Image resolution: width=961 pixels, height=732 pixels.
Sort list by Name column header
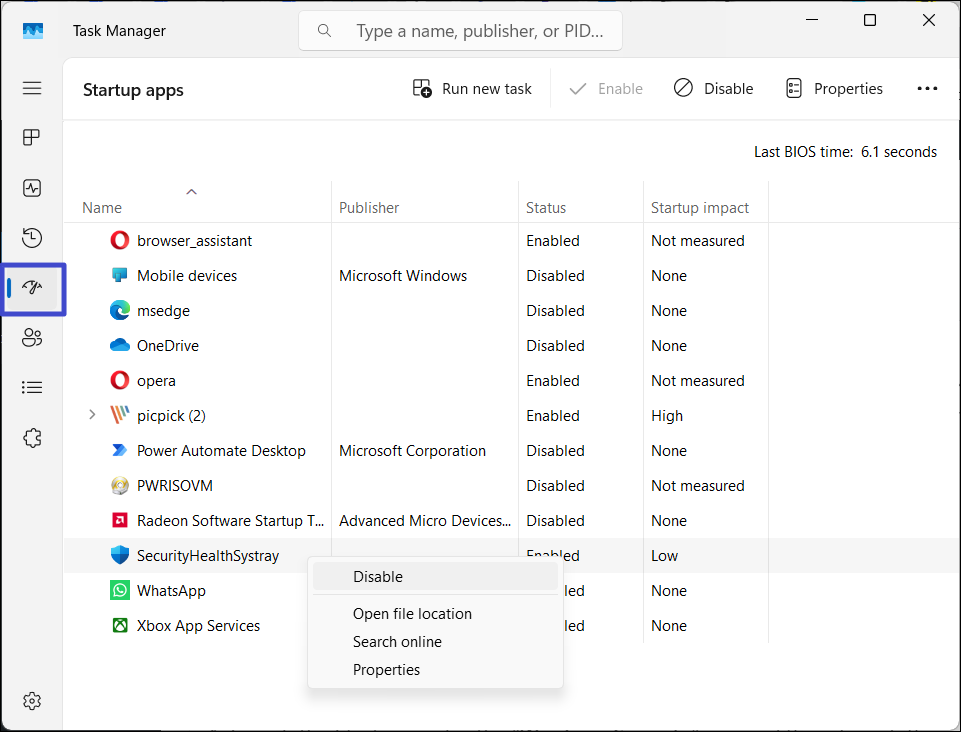point(102,208)
